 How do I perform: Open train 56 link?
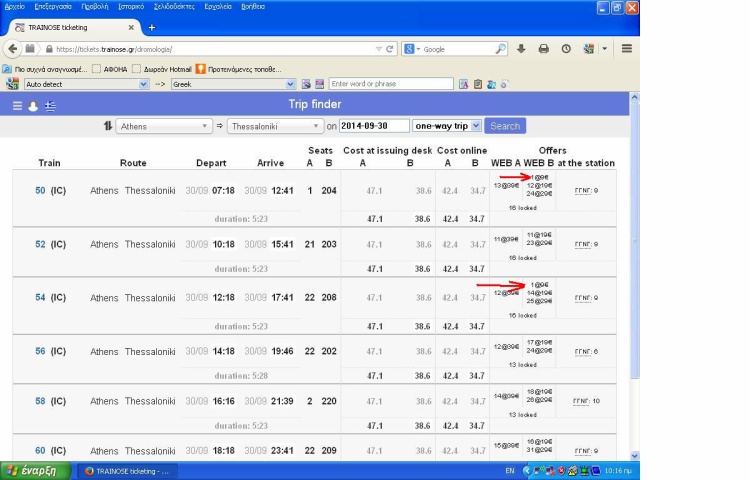pos(40,351)
